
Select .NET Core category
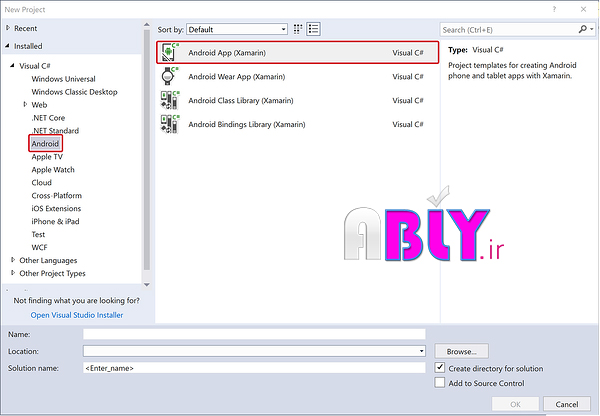[x=48, y=118]
